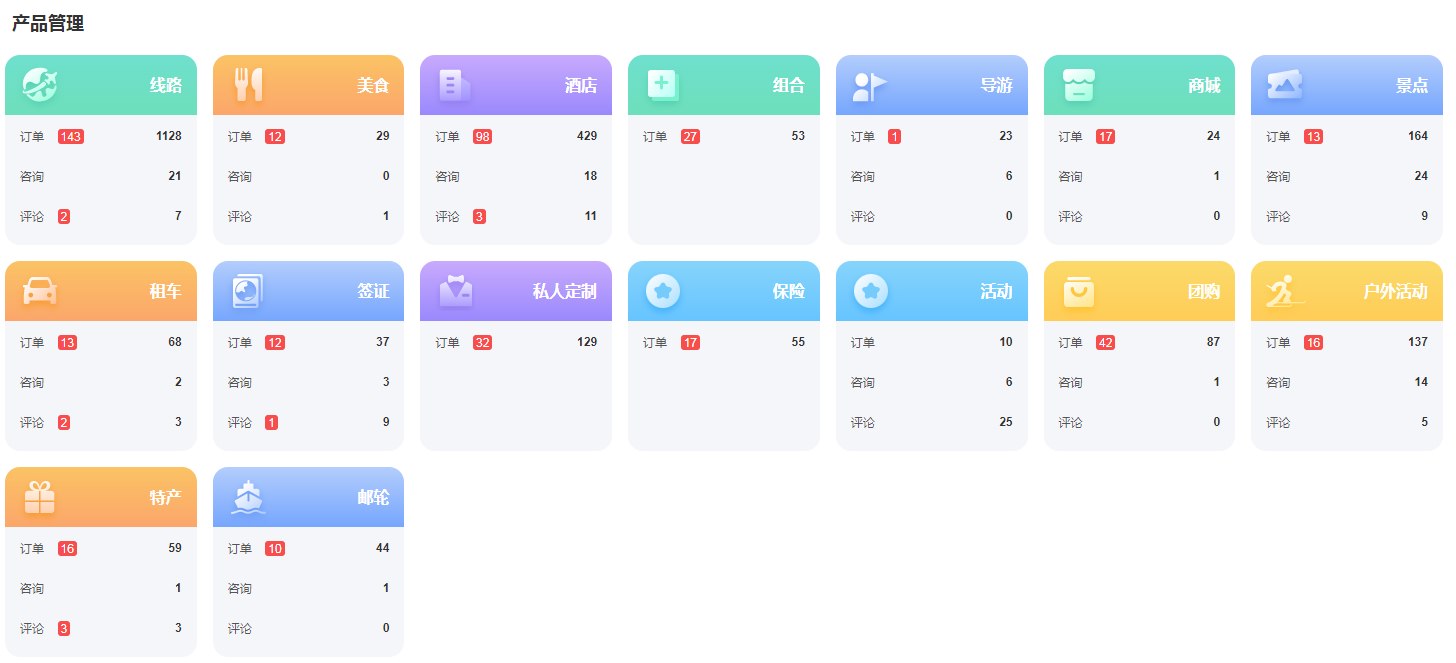1456x663 pixels.
Task: Click the cruise ship icon on 邮轮
Action: click(247, 497)
